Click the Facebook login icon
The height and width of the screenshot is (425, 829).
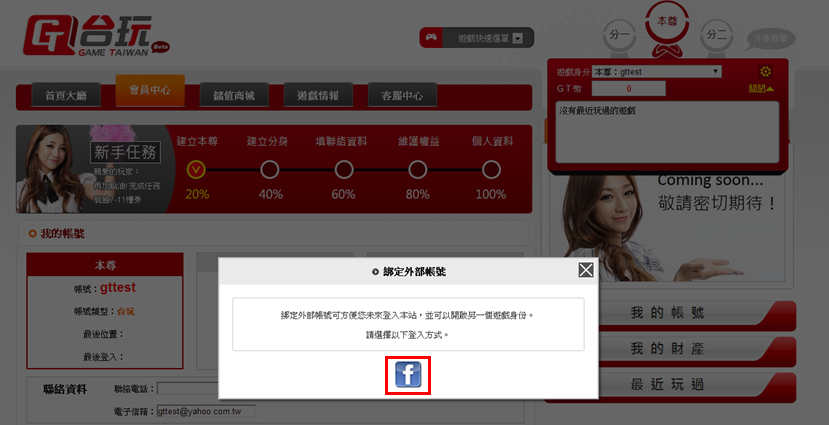pos(408,374)
